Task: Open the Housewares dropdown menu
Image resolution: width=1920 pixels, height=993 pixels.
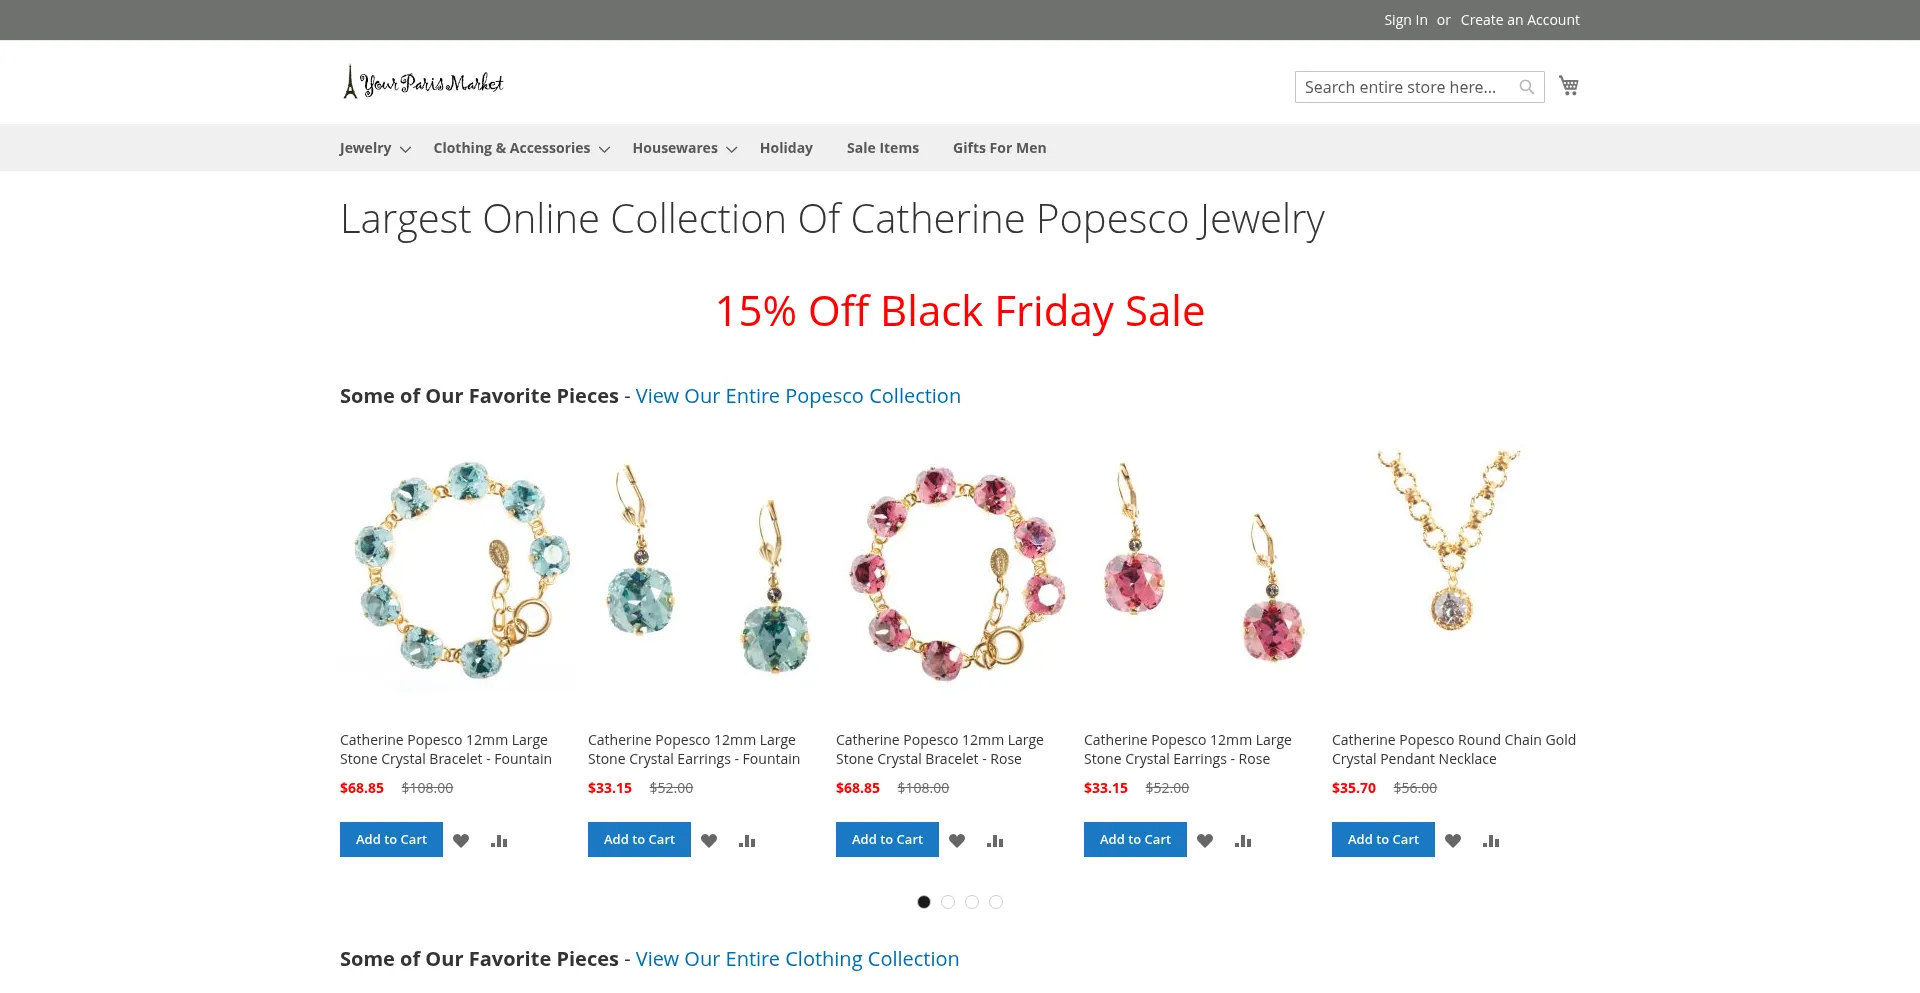Action: coord(684,148)
